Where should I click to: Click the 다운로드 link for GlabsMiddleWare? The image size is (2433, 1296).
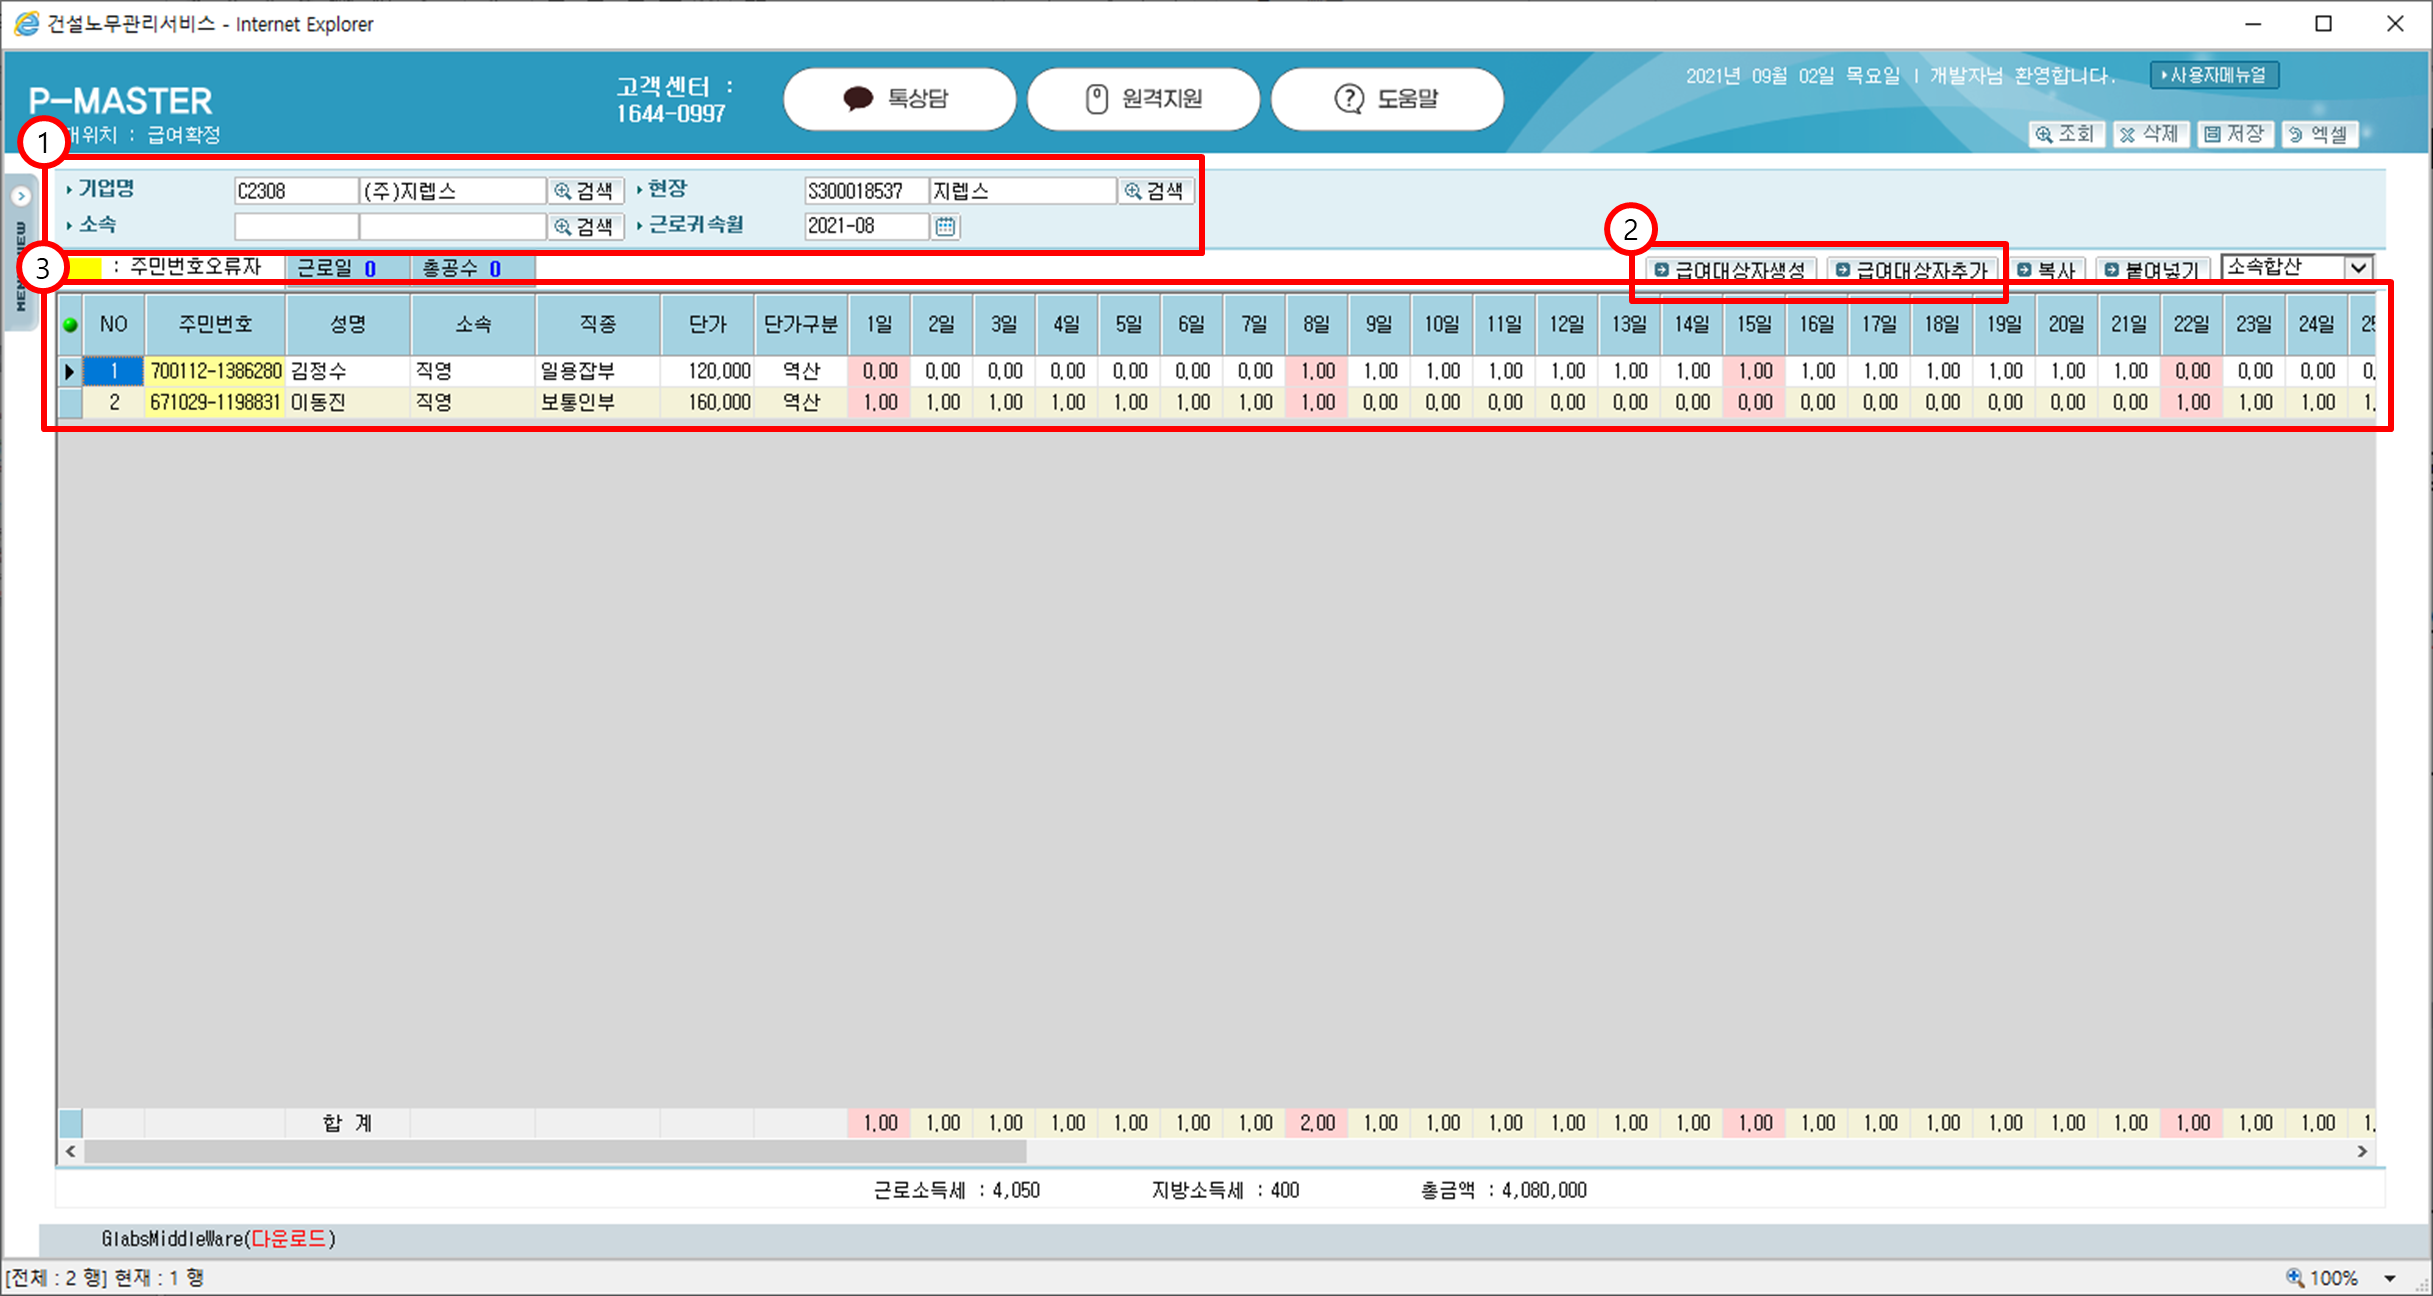(288, 1240)
